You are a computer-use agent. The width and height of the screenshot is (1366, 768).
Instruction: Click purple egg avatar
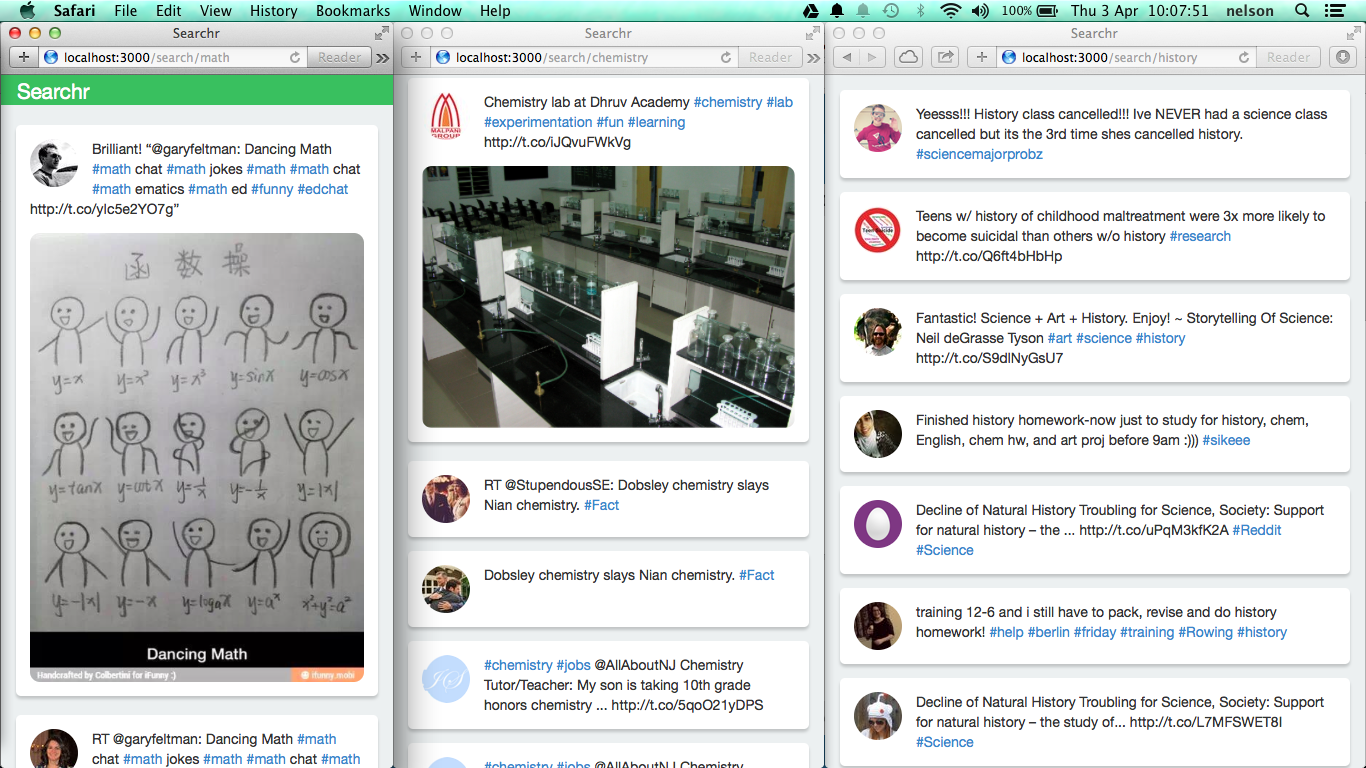coord(878,524)
